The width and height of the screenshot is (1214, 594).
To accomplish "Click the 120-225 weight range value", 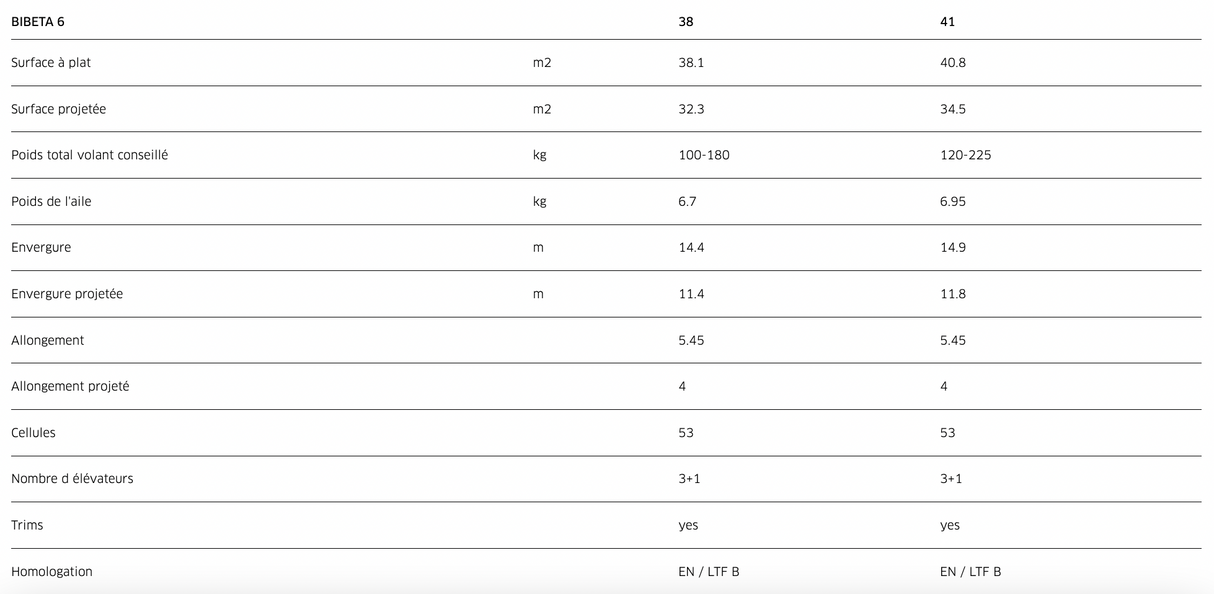I will click(x=966, y=155).
